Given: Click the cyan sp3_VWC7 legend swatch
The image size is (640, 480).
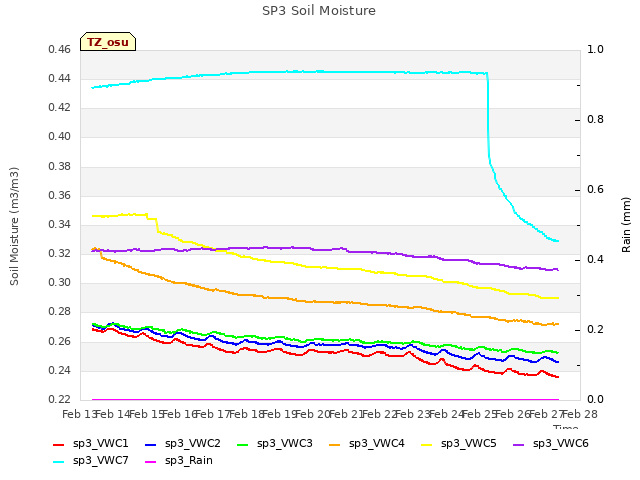Looking at the screenshot, I should (59, 462).
